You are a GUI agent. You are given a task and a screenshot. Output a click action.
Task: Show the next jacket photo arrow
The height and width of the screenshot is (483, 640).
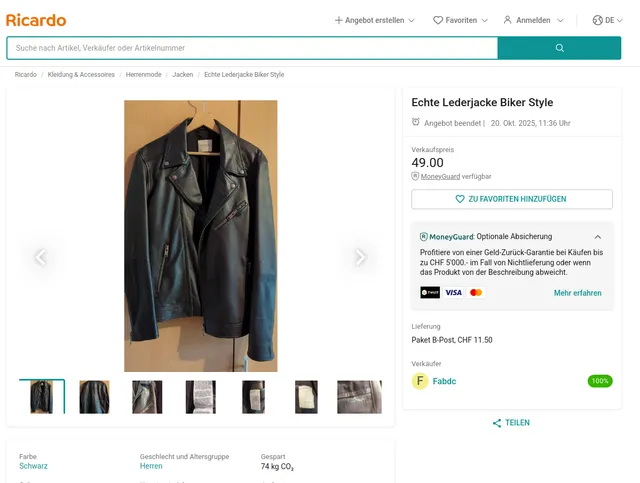click(x=360, y=257)
